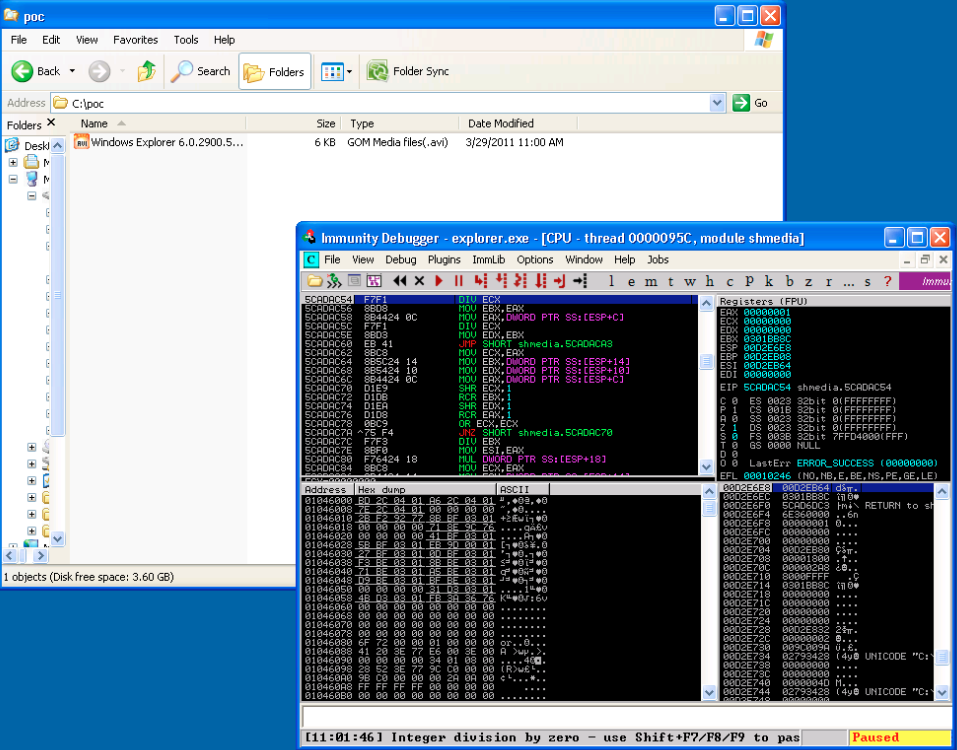Click the yellow 'Paused' status indicator

[898, 737]
